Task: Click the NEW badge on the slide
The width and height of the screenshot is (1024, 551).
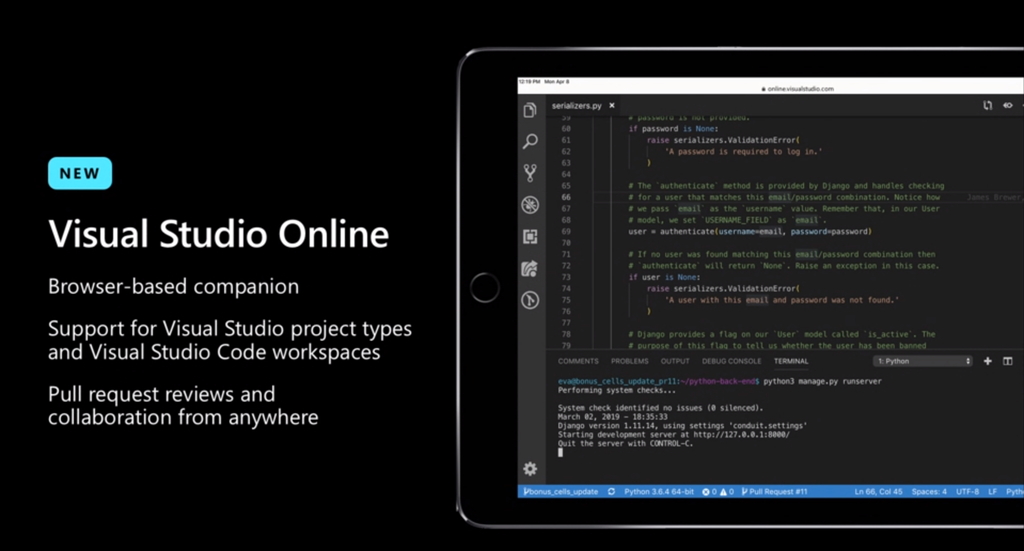Action: tap(80, 173)
